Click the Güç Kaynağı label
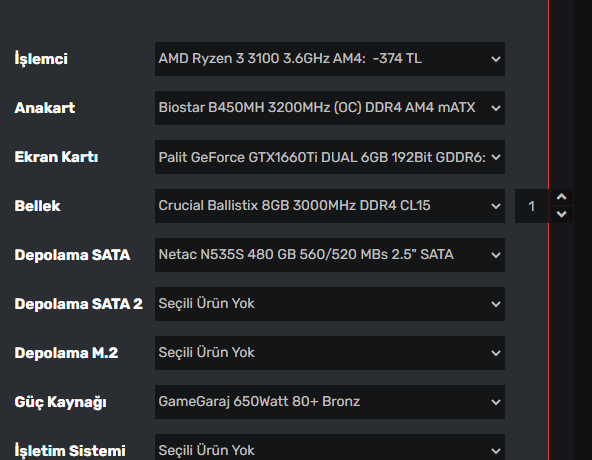Viewport: 592px width, 460px height. tap(60, 402)
